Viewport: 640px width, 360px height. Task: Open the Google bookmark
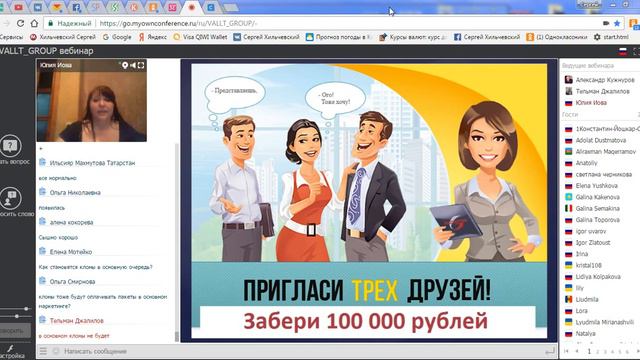tap(117, 37)
